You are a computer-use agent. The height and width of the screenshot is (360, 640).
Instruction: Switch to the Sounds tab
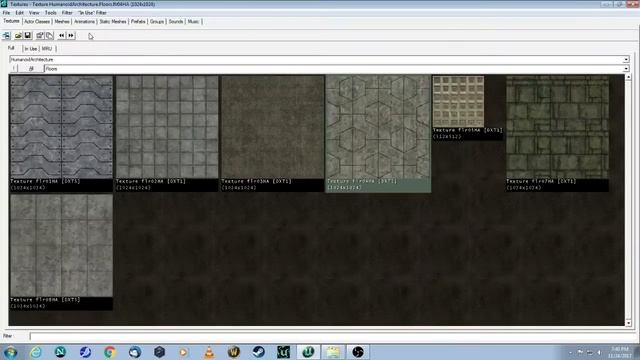click(x=176, y=22)
